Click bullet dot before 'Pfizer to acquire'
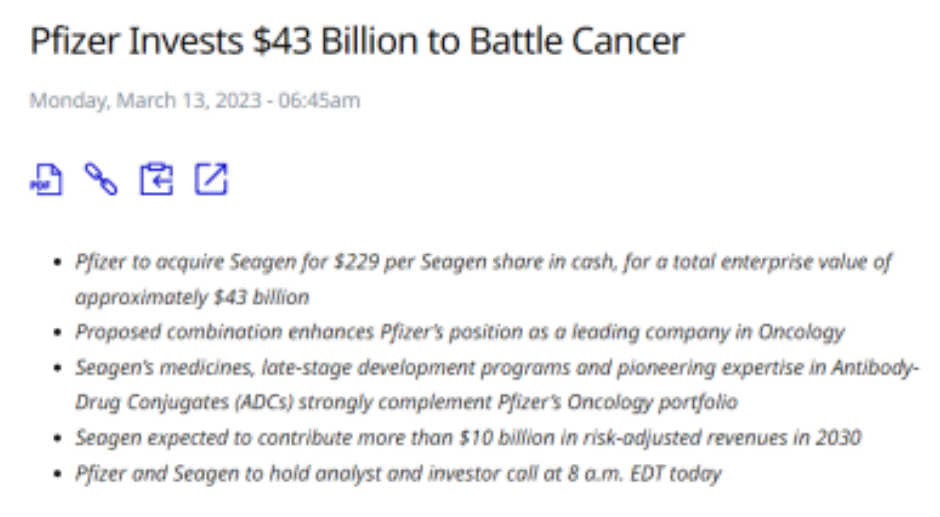This screenshot has height=517, width=940. [56, 263]
